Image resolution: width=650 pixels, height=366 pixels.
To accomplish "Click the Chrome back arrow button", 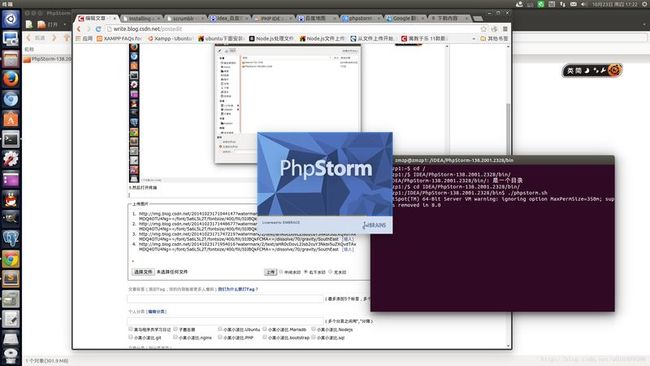I will click(79, 29).
